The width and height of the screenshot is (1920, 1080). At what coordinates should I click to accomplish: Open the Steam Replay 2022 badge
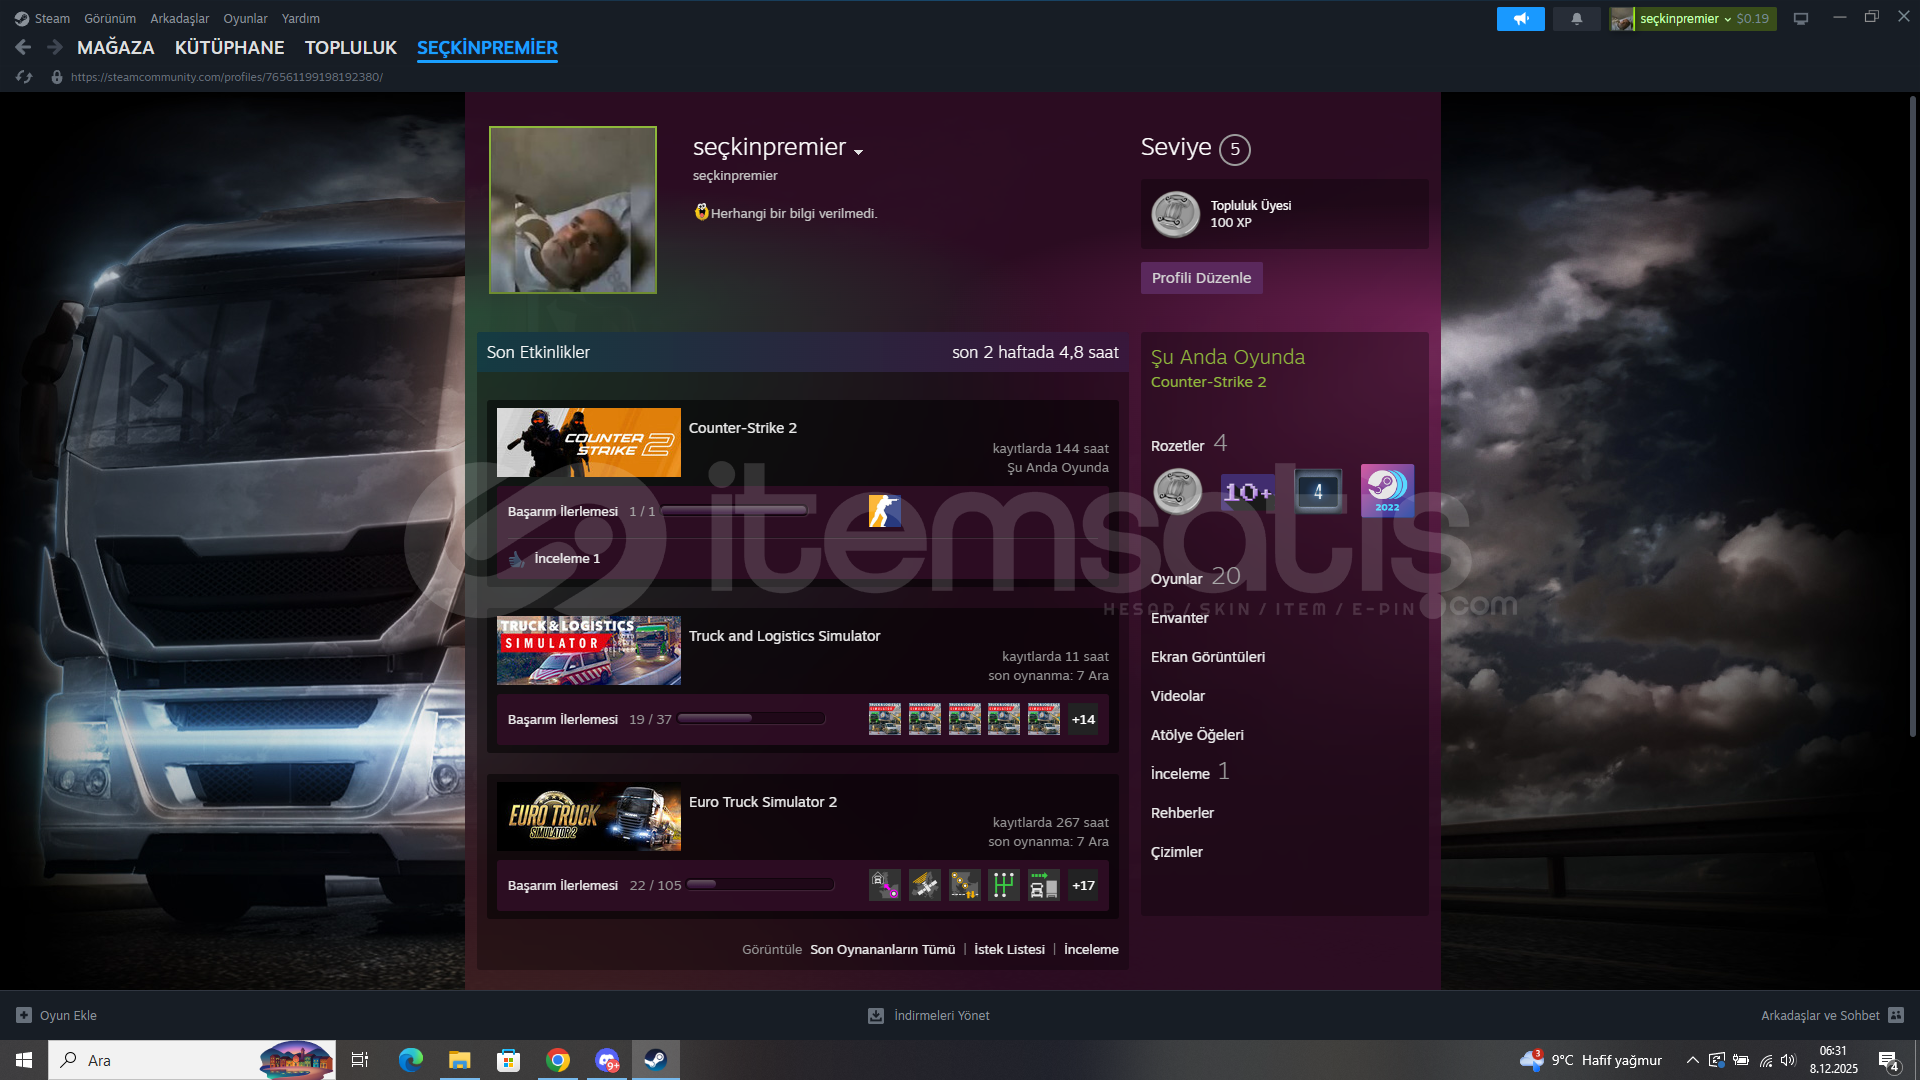pos(1387,490)
